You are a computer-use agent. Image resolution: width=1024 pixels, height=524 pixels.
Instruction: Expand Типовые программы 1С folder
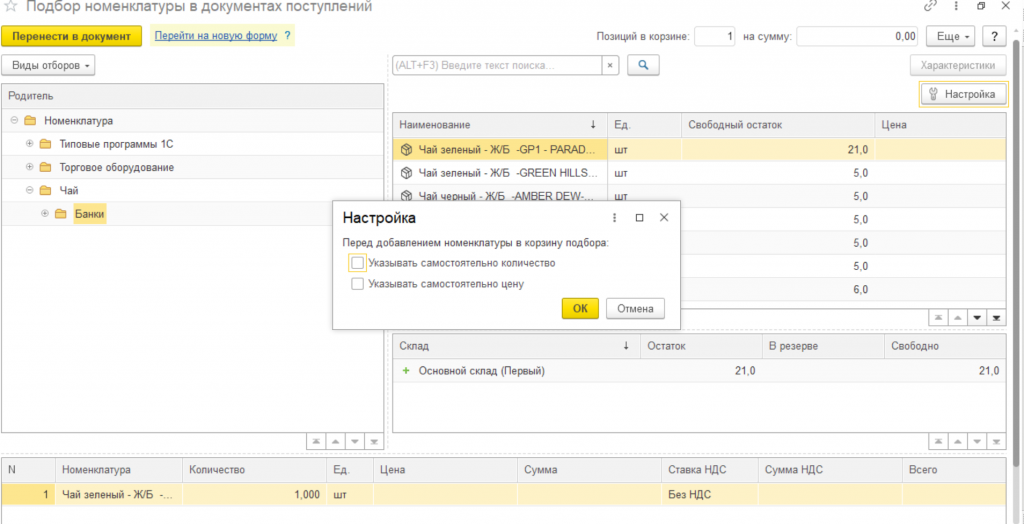point(29,144)
